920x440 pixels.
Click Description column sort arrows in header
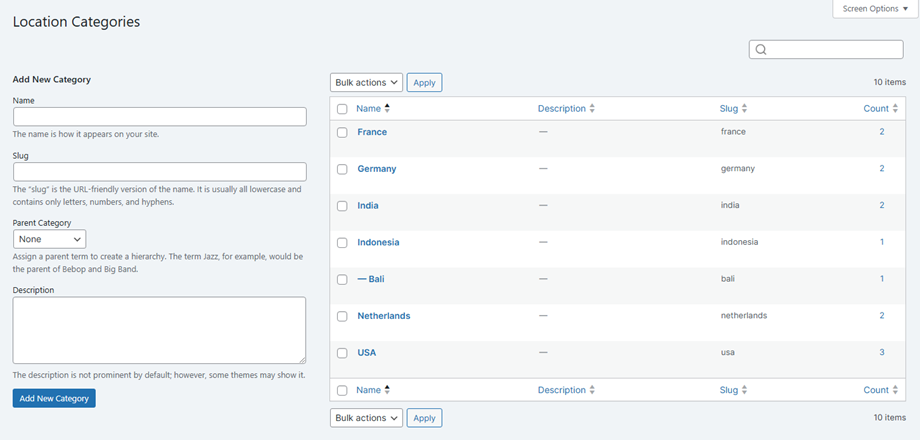[x=592, y=108]
